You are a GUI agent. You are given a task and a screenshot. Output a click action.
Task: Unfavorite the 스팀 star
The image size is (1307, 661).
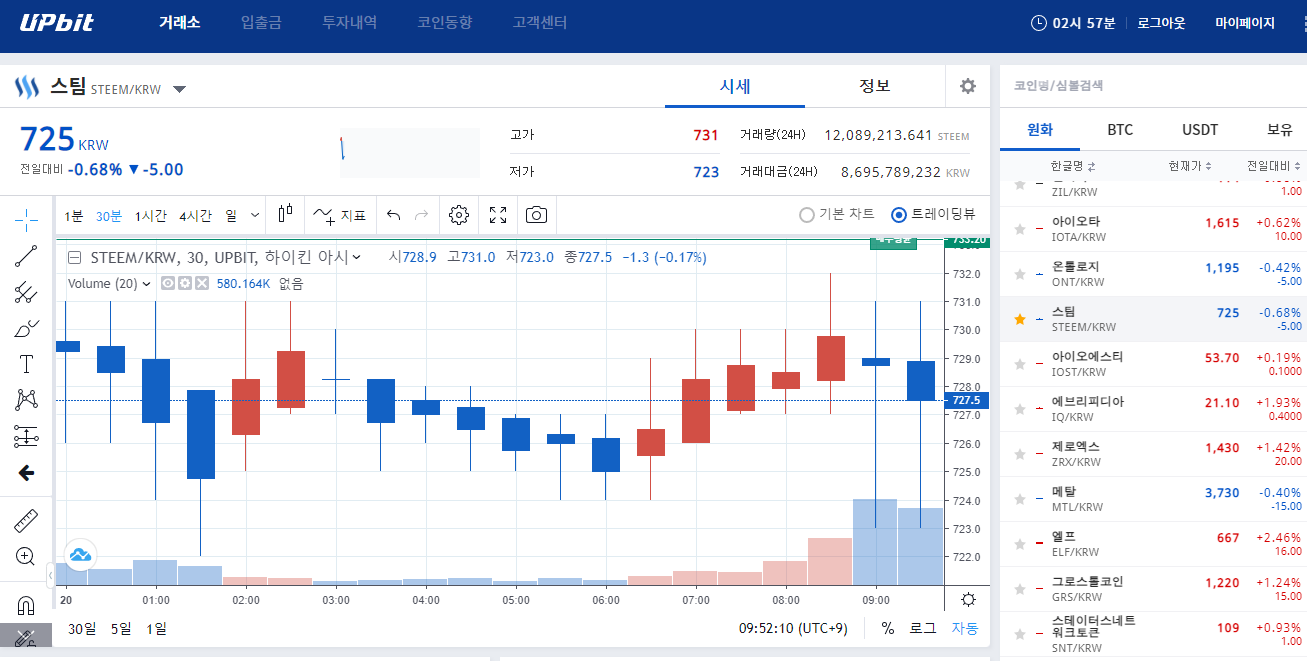point(1020,319)
